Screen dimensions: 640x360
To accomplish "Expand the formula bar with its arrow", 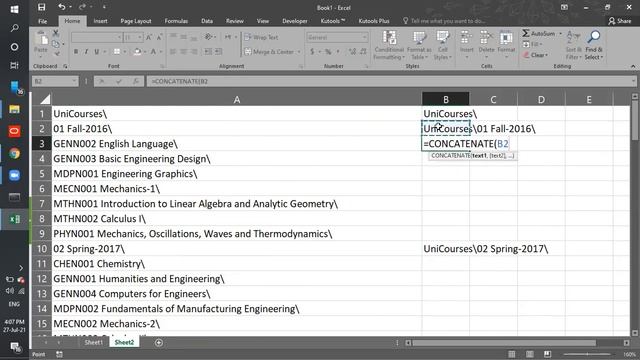I will click(633, 81).
